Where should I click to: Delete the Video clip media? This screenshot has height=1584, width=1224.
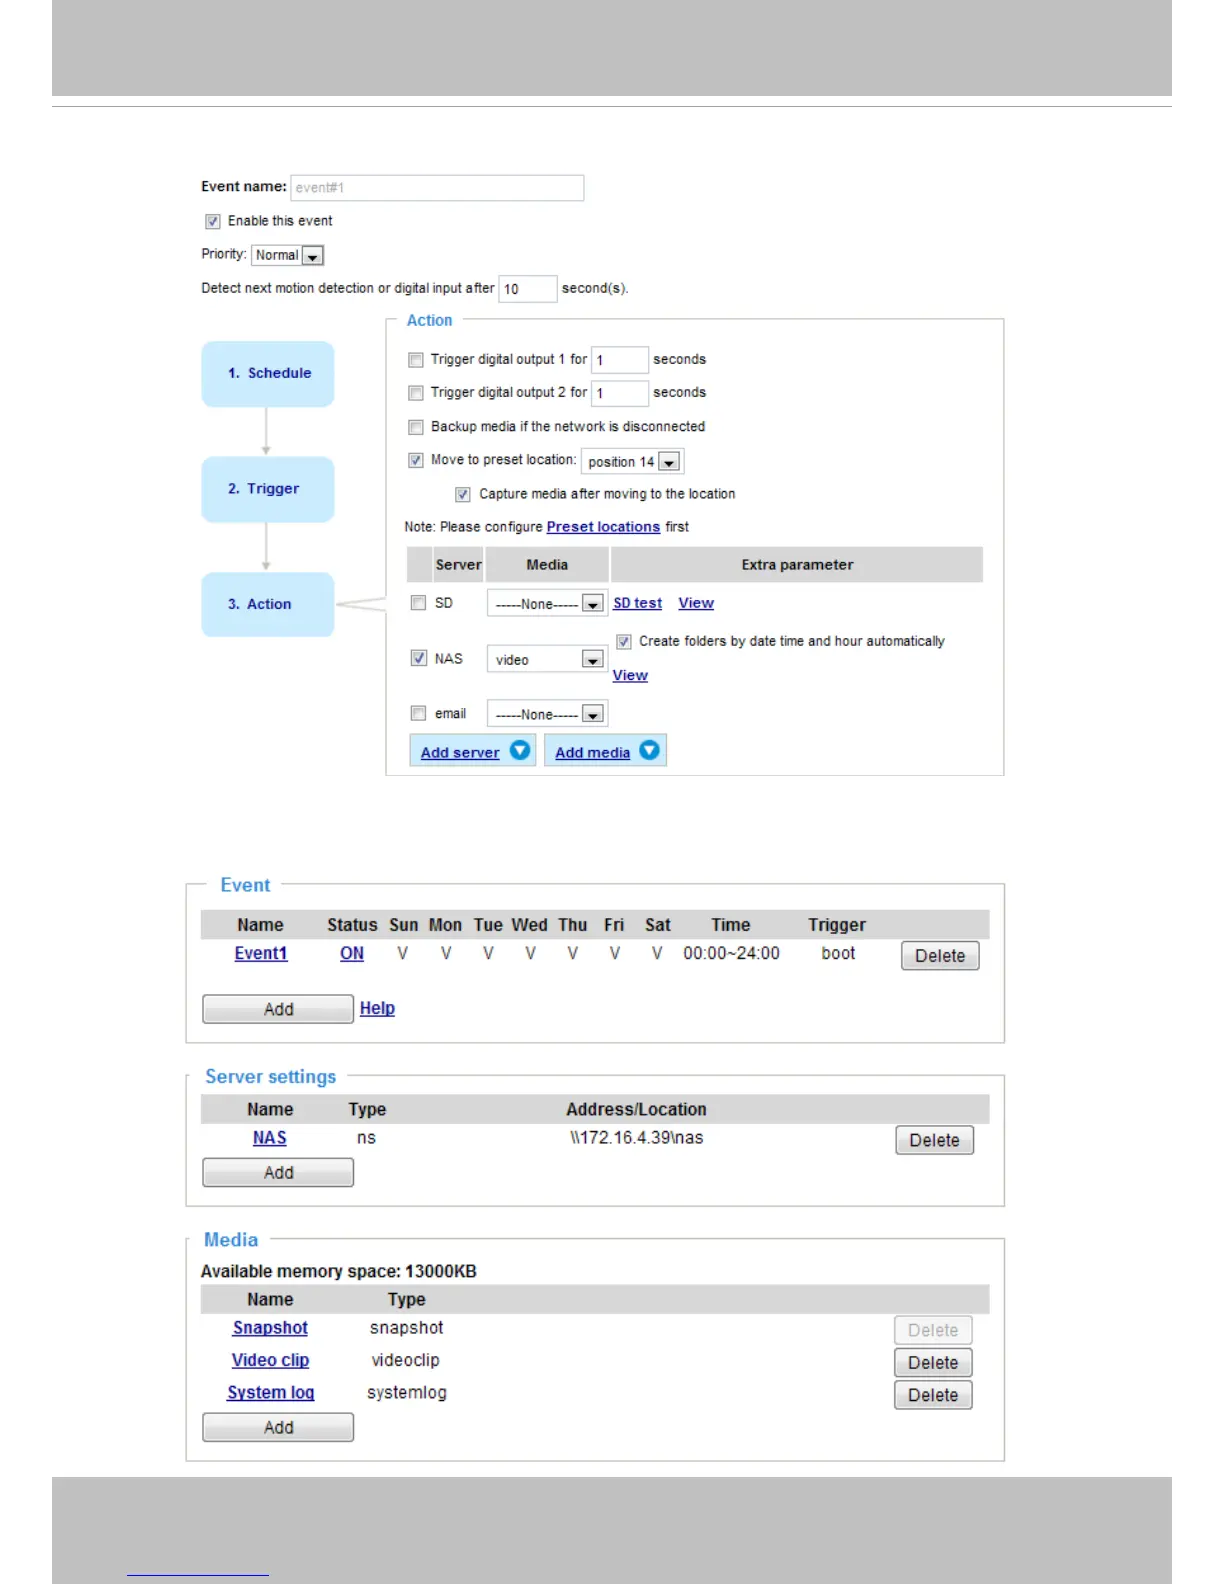pyautogui.click(x=933, y=1363)
